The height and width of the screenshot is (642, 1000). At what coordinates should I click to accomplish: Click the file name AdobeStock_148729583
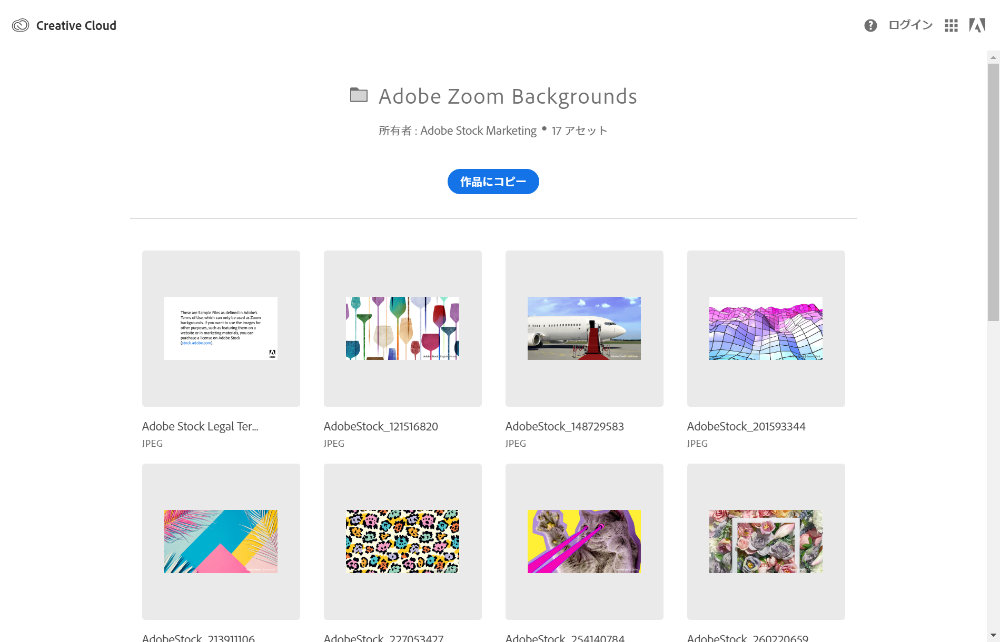coord(564,427)
